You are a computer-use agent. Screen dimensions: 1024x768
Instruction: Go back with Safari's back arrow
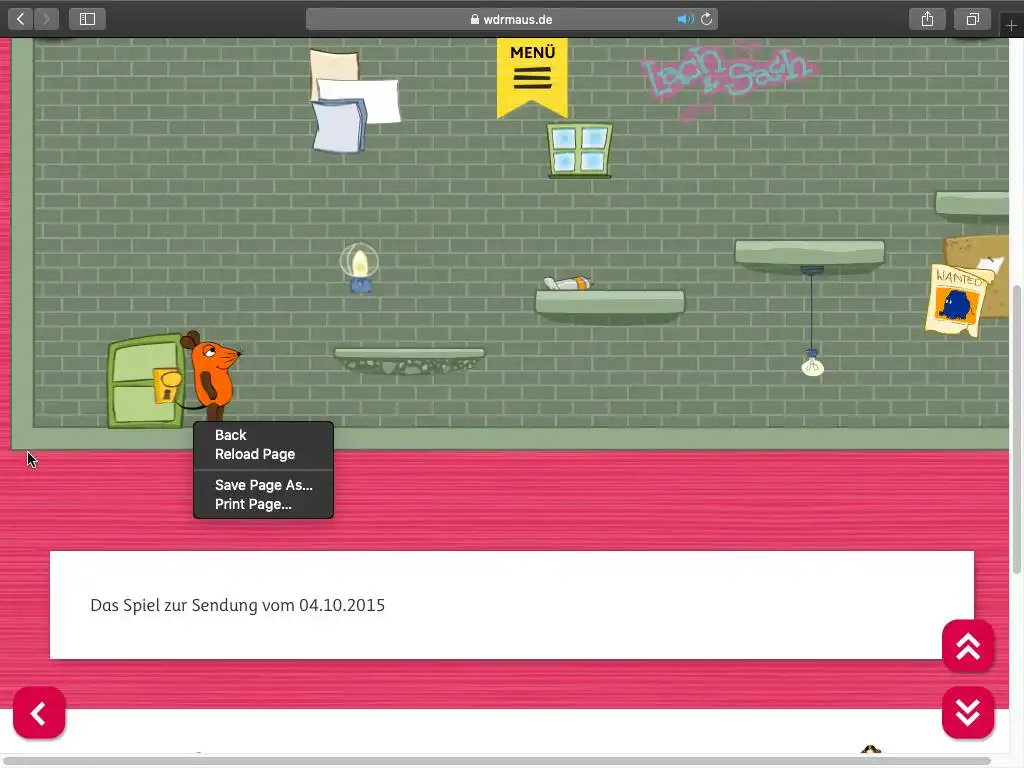pyautogui.click(x=21, y=19)
